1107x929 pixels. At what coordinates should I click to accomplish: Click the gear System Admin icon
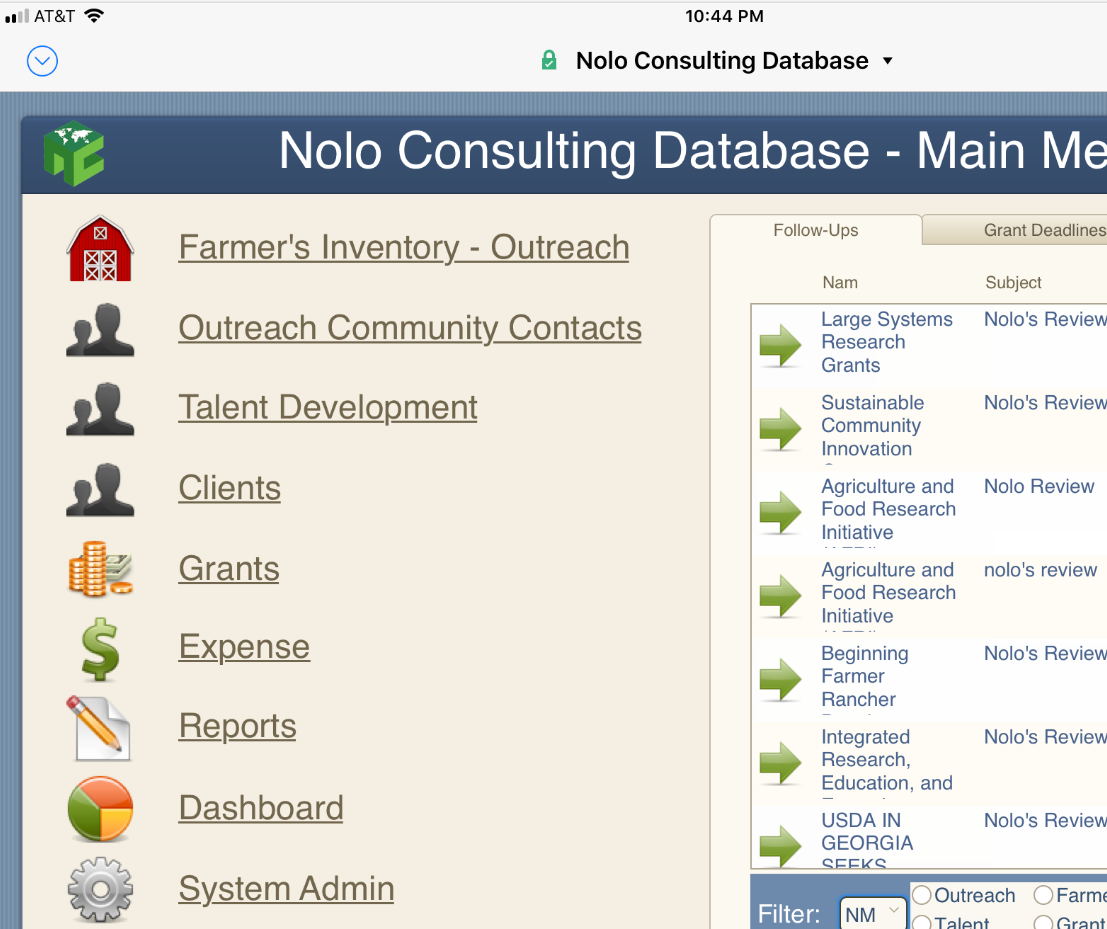pyautogui.click(x=100, y=889)
